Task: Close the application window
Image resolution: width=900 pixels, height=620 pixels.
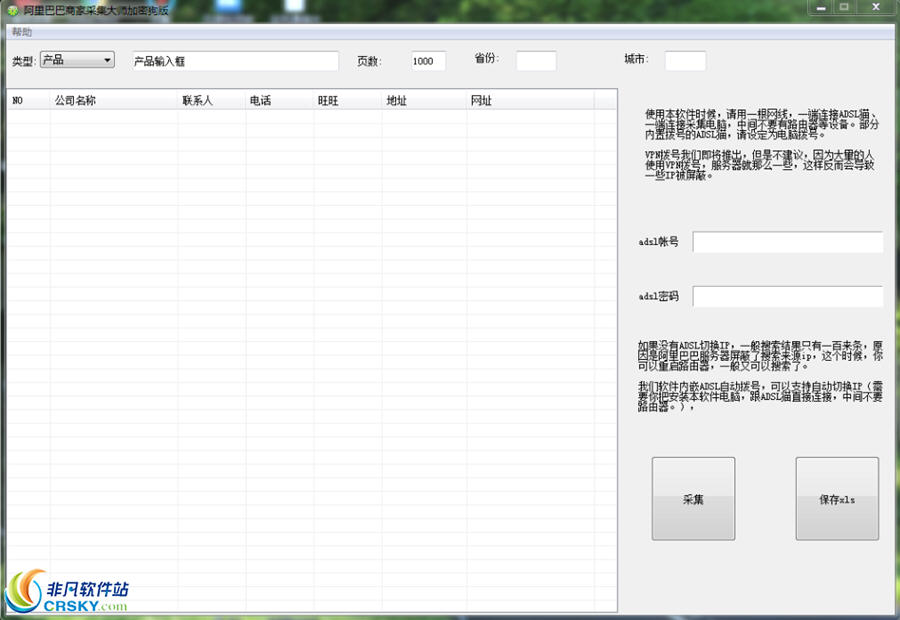Action: coord(876,7)
